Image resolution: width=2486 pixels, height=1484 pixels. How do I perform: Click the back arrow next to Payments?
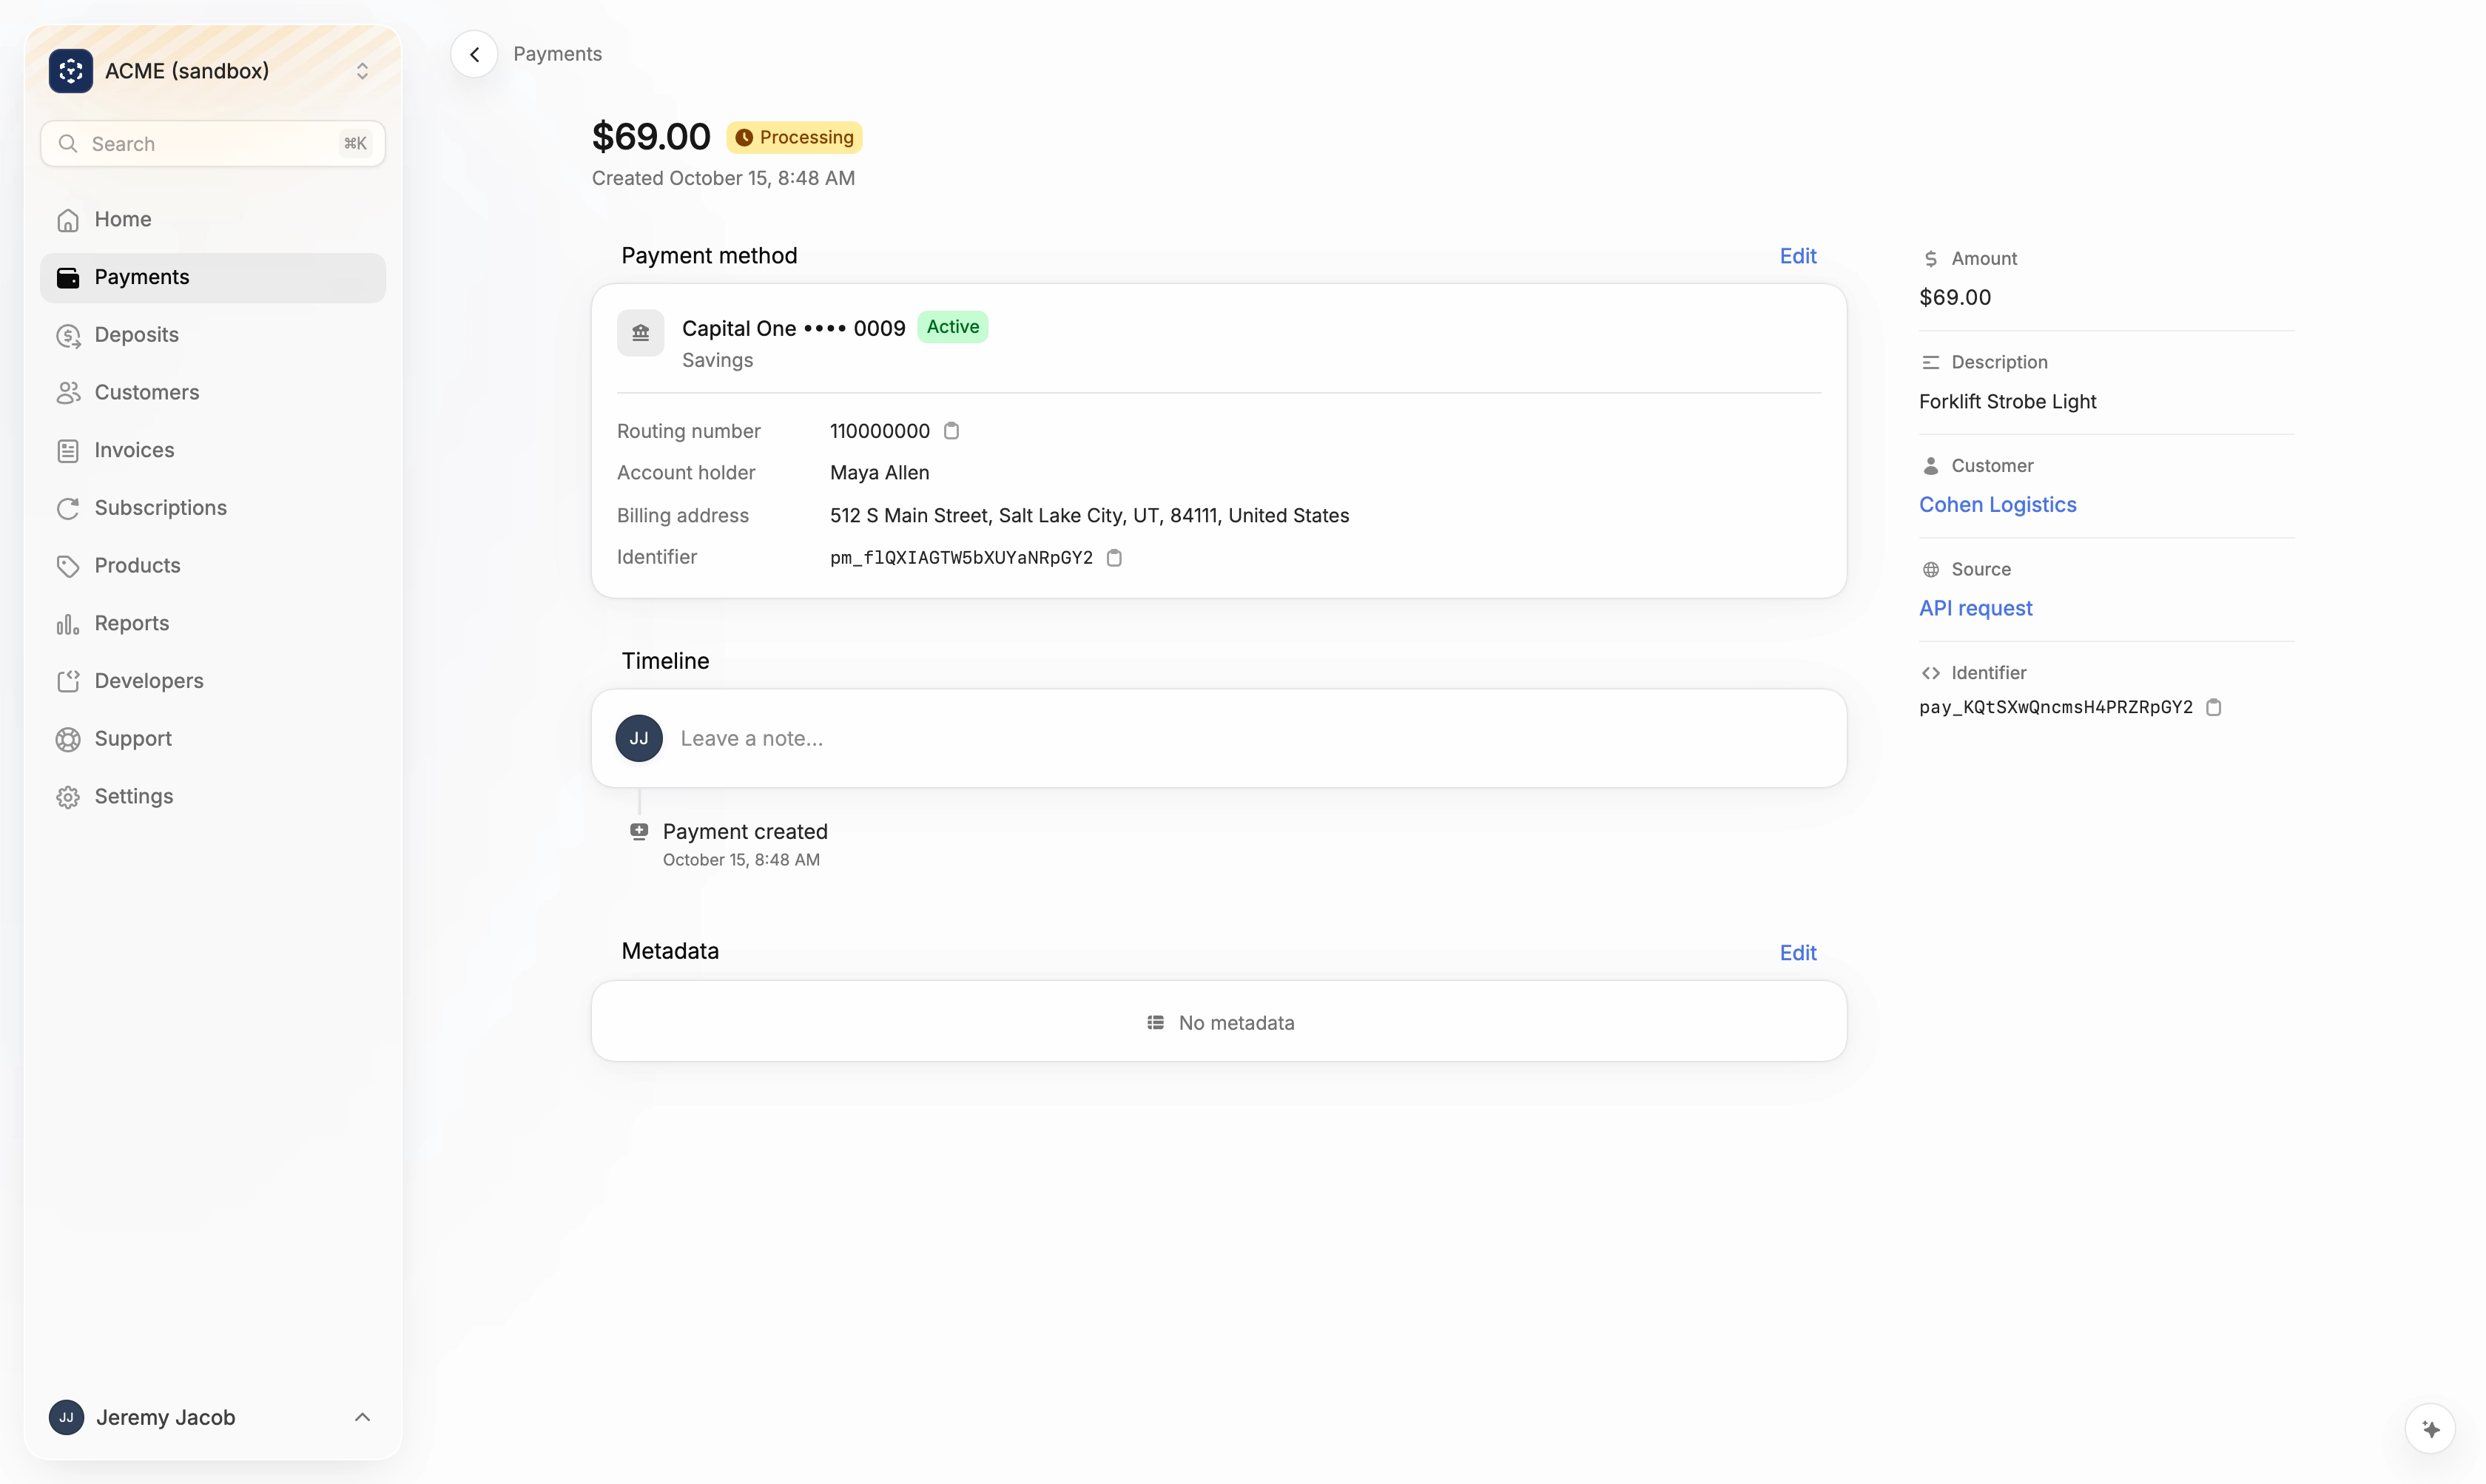coord(474,54)
